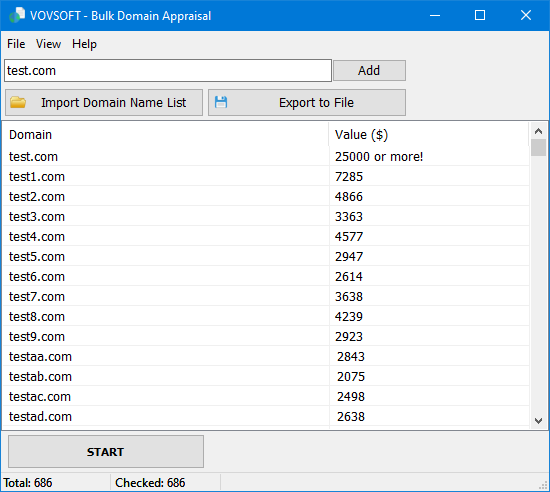The width and height of the screenshot is (550, 492).
Task: Select the testaa.com row
Action: pyautogui.click(x=266, y=356)
